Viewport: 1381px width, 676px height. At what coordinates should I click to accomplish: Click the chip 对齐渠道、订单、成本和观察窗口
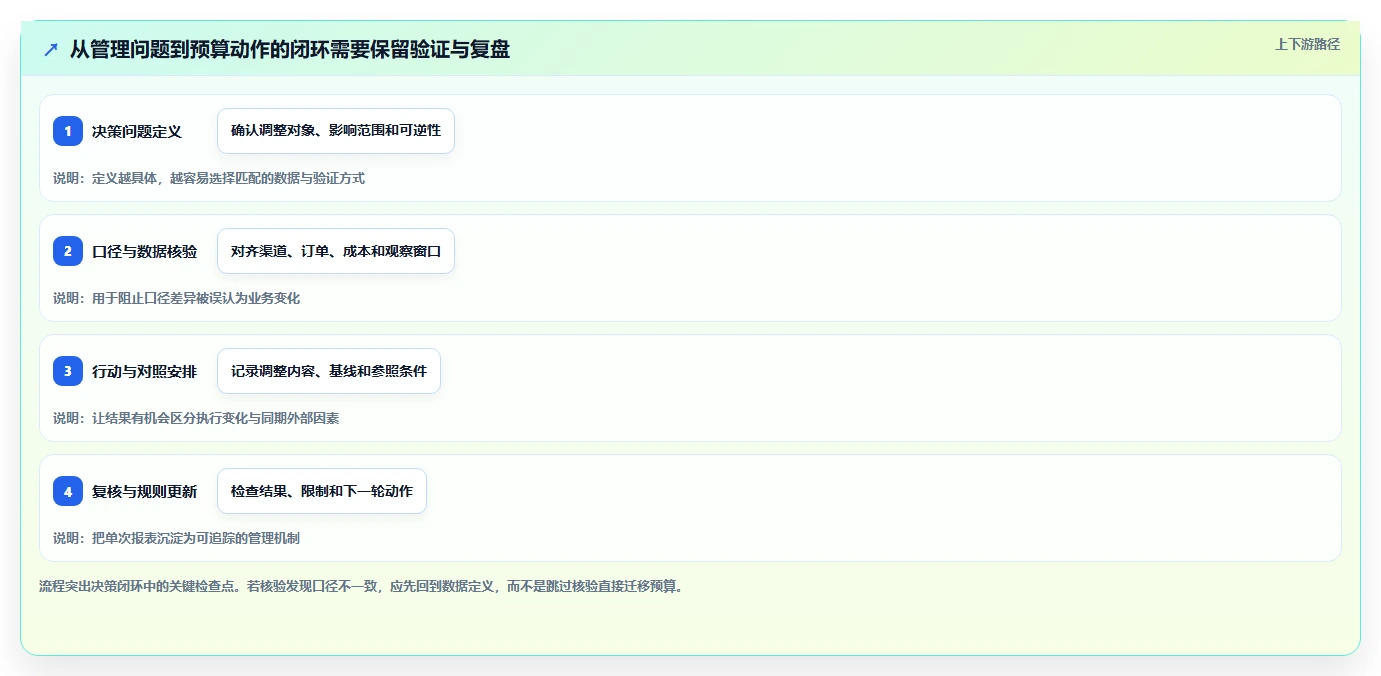click(x=336, y=251)
